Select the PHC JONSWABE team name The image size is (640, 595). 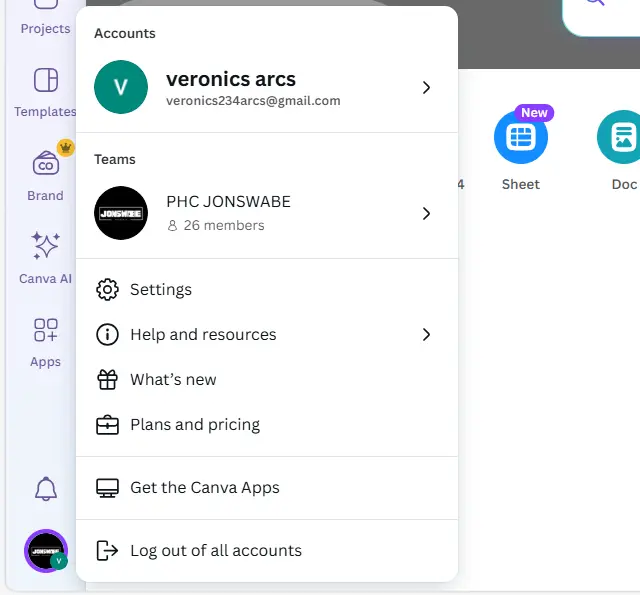[x=229, y=202]
